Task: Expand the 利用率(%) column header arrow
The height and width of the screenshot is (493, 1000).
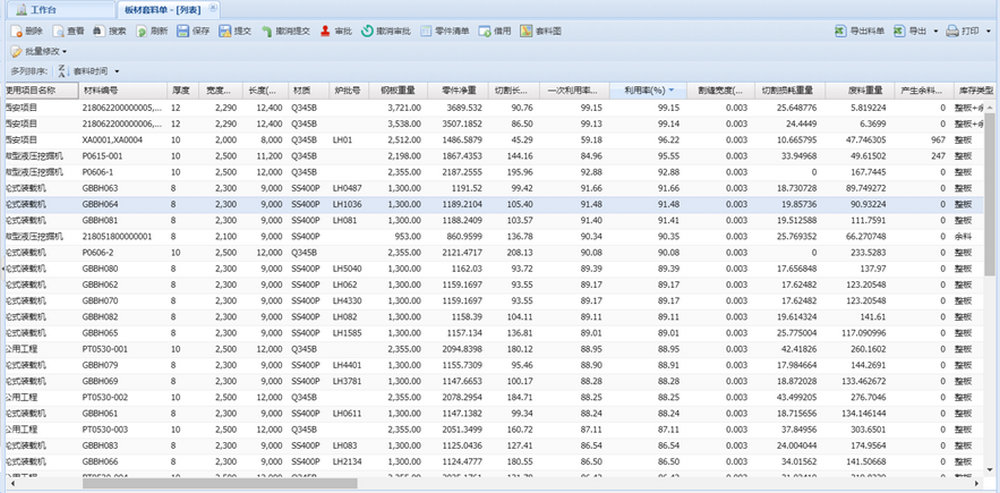Action: 671,91
